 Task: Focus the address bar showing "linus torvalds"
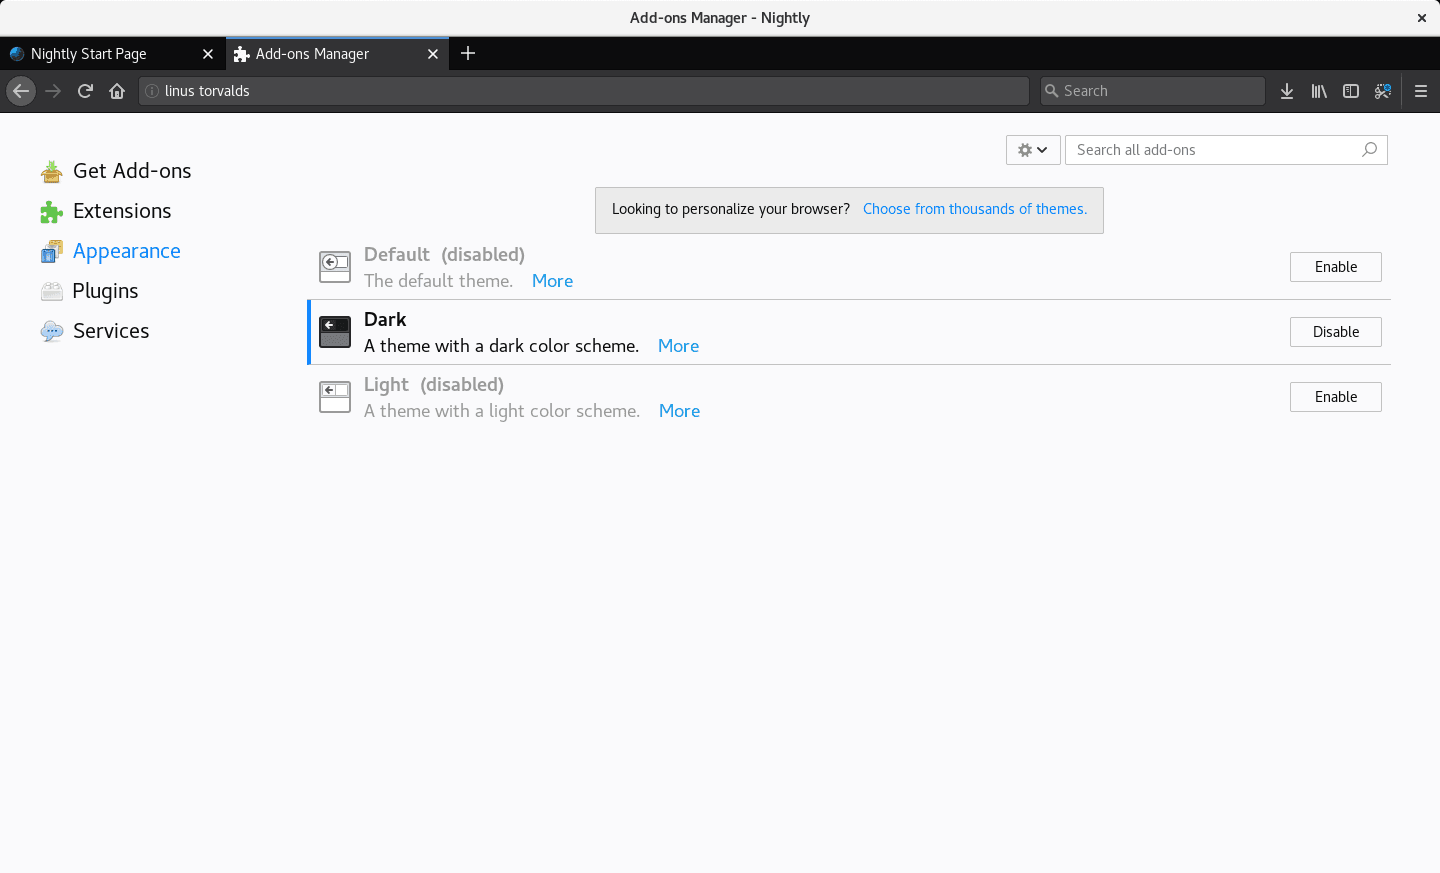coord(584,91)
